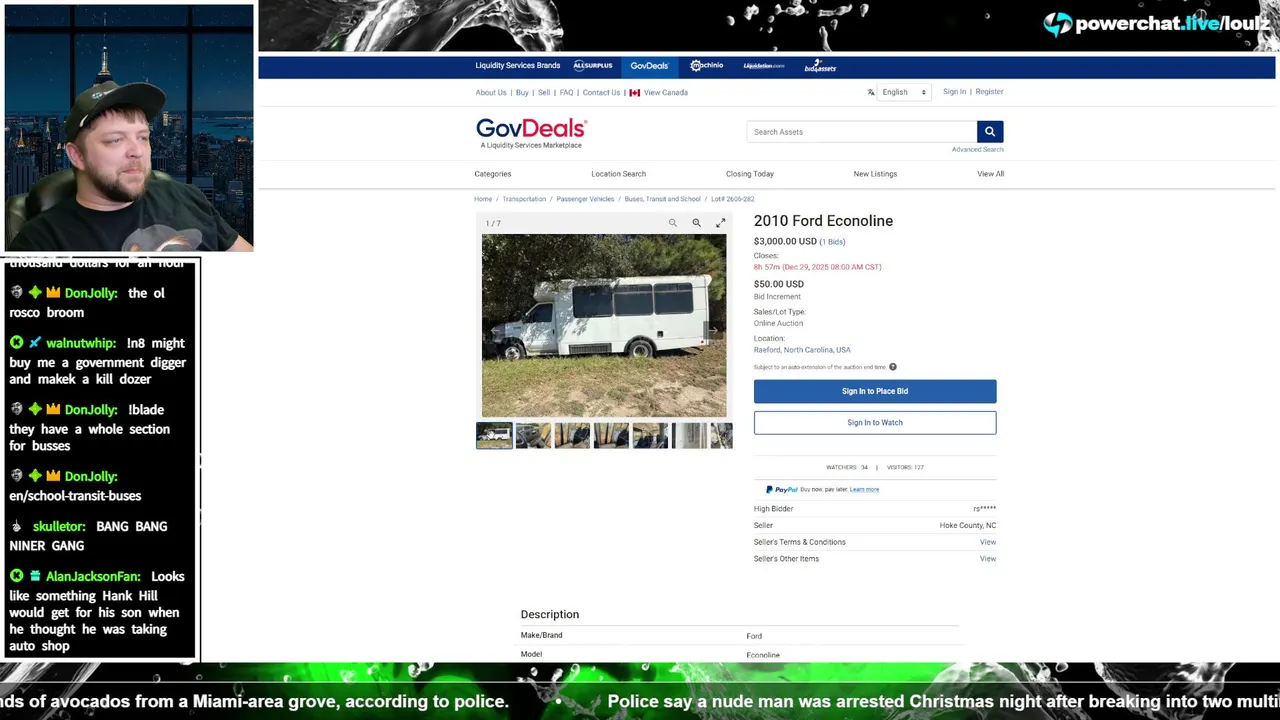1280x720 pixels.
Task: Select the sixth image thumbnail
Action: tap(689, 435)
